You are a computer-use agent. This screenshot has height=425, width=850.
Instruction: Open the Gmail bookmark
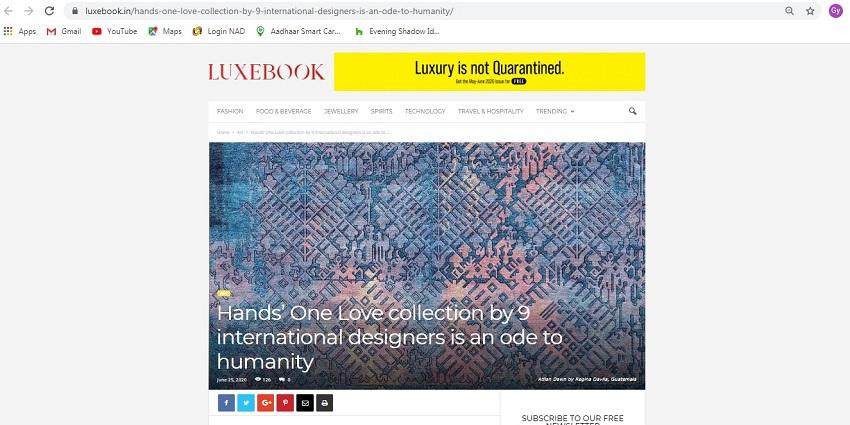tap(64, 31)
